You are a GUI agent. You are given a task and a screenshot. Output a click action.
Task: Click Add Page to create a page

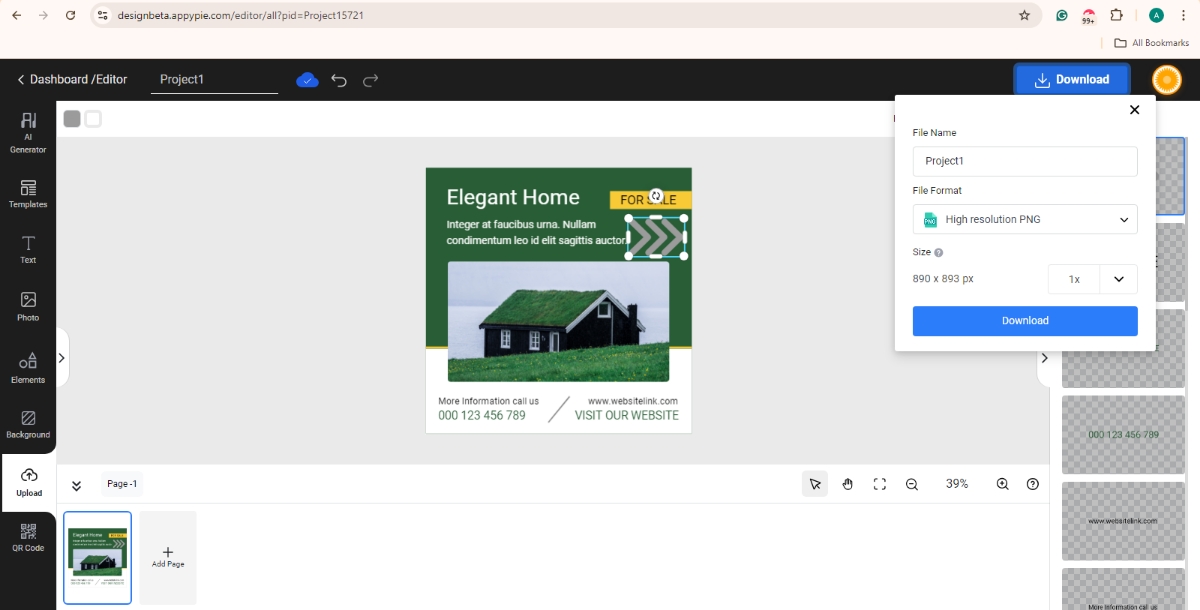(167, 557)
